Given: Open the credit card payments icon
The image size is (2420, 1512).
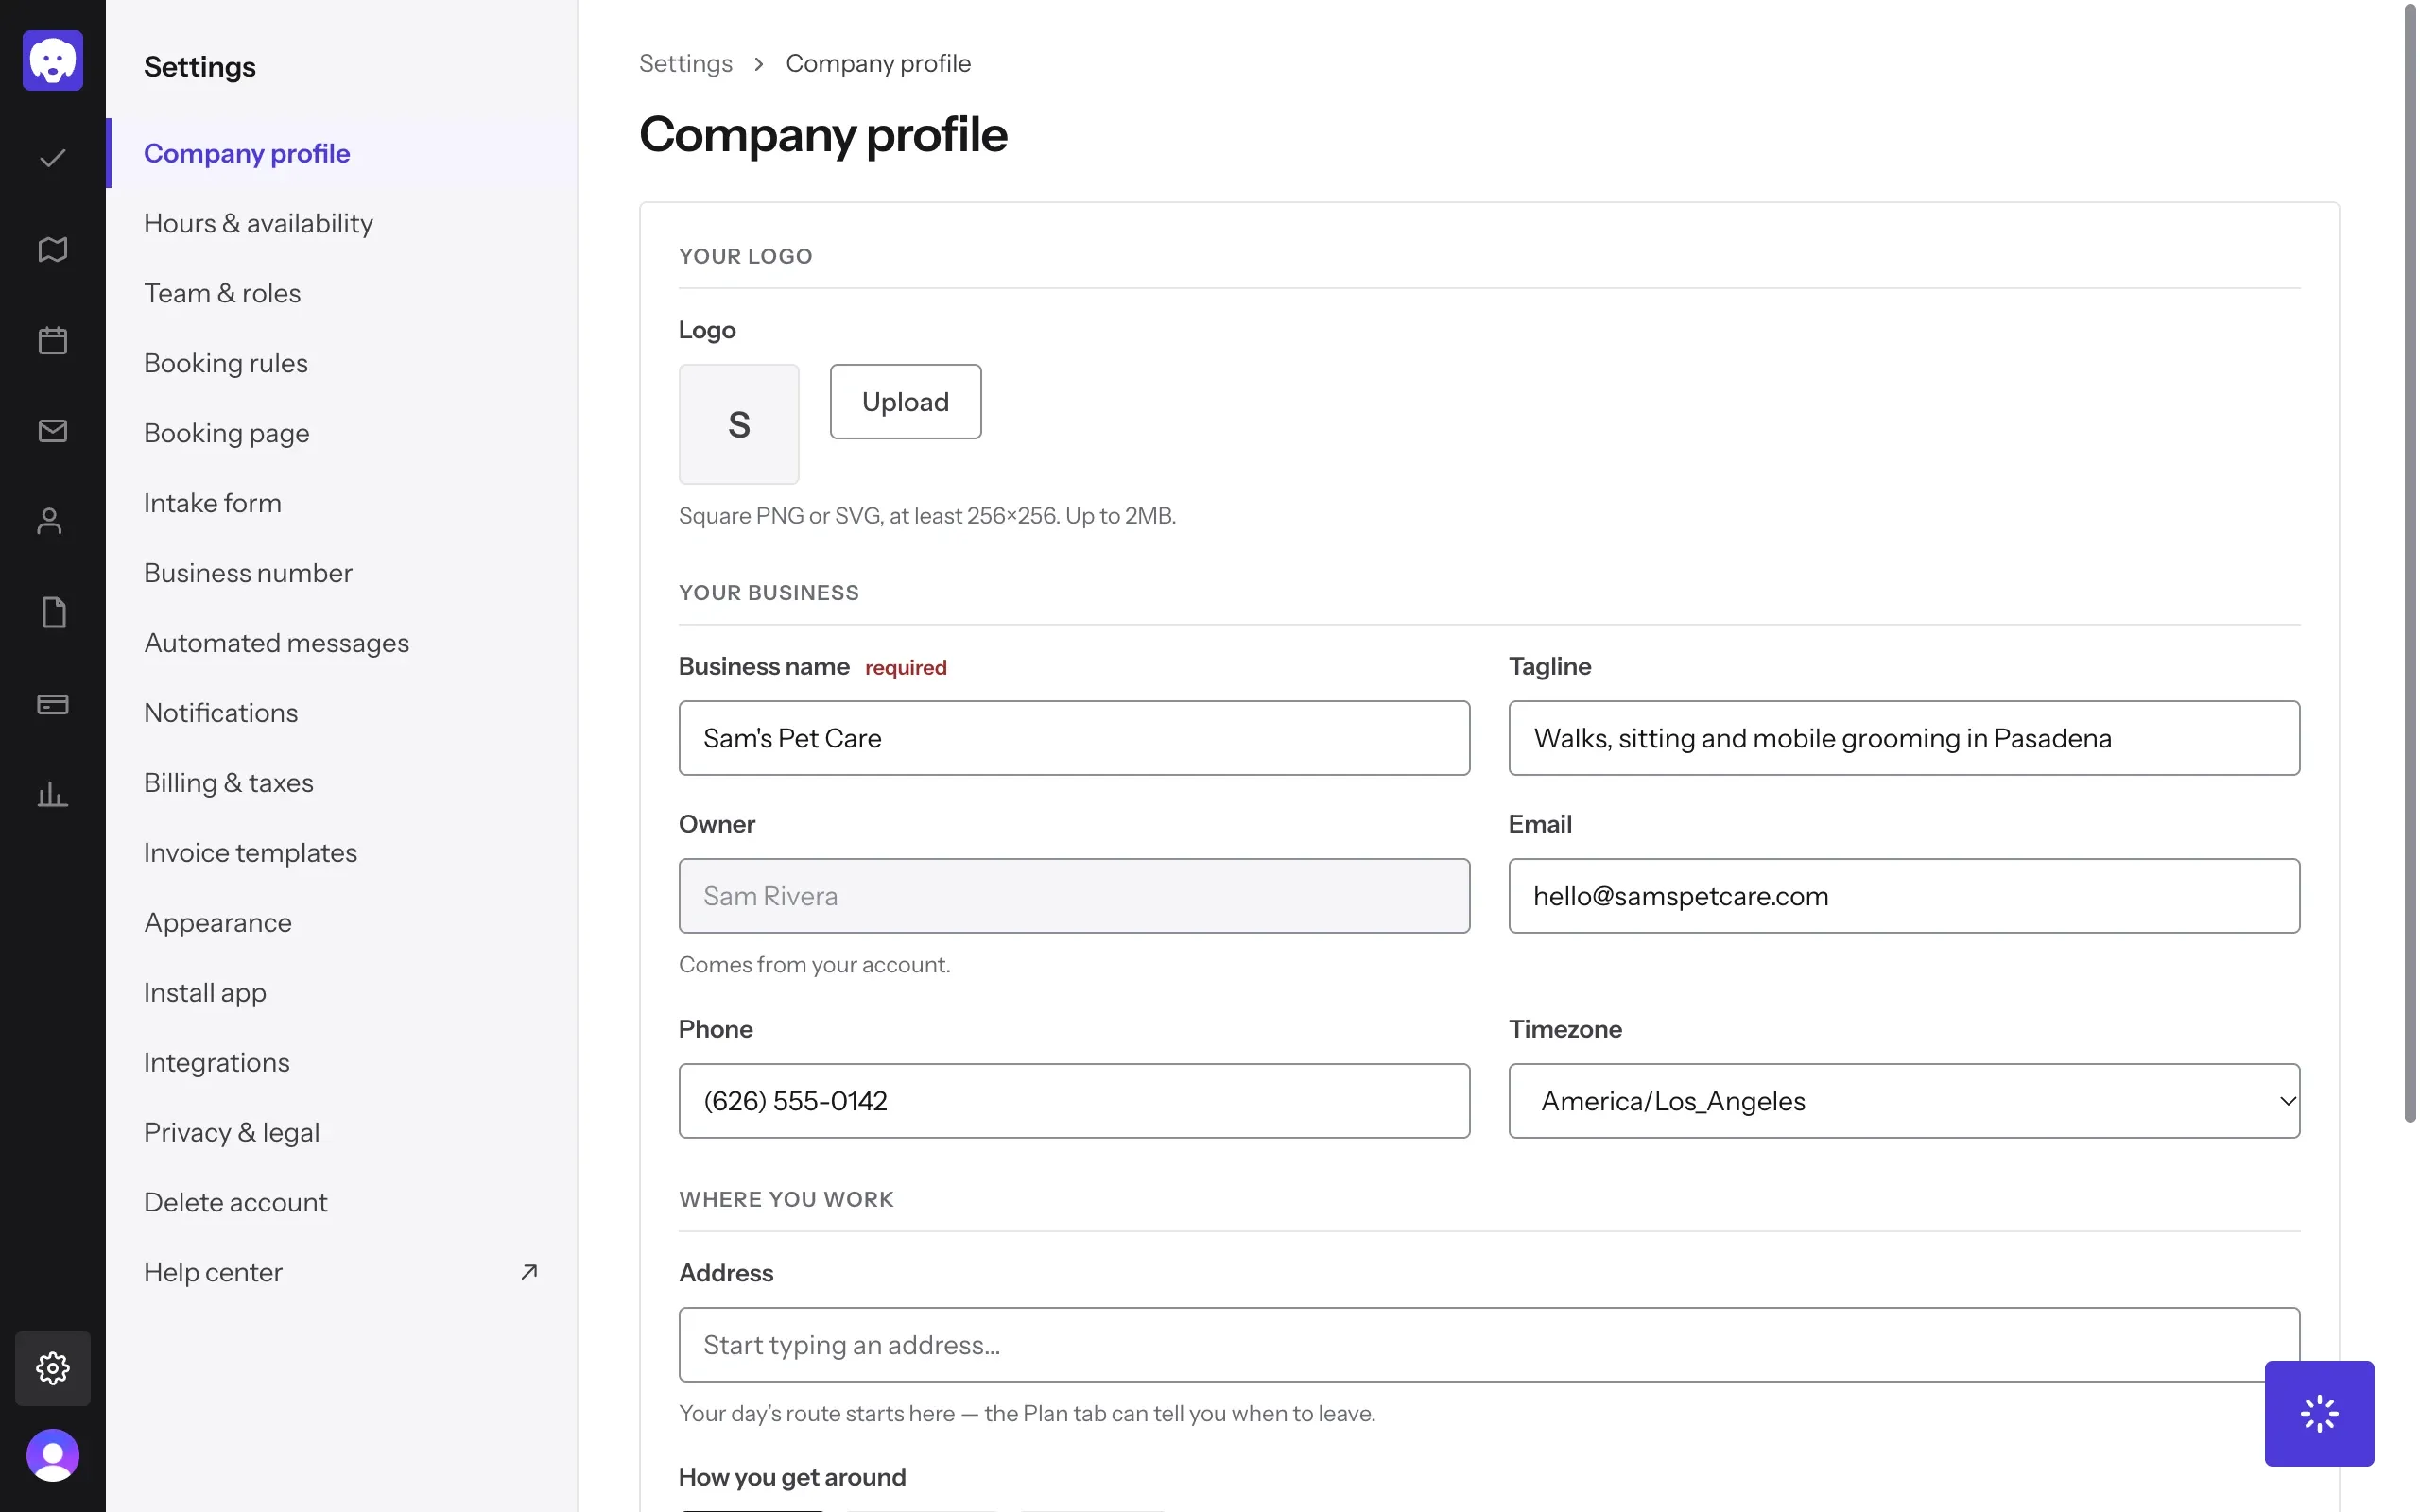Looking at the screenshot, I should (53, 704).
